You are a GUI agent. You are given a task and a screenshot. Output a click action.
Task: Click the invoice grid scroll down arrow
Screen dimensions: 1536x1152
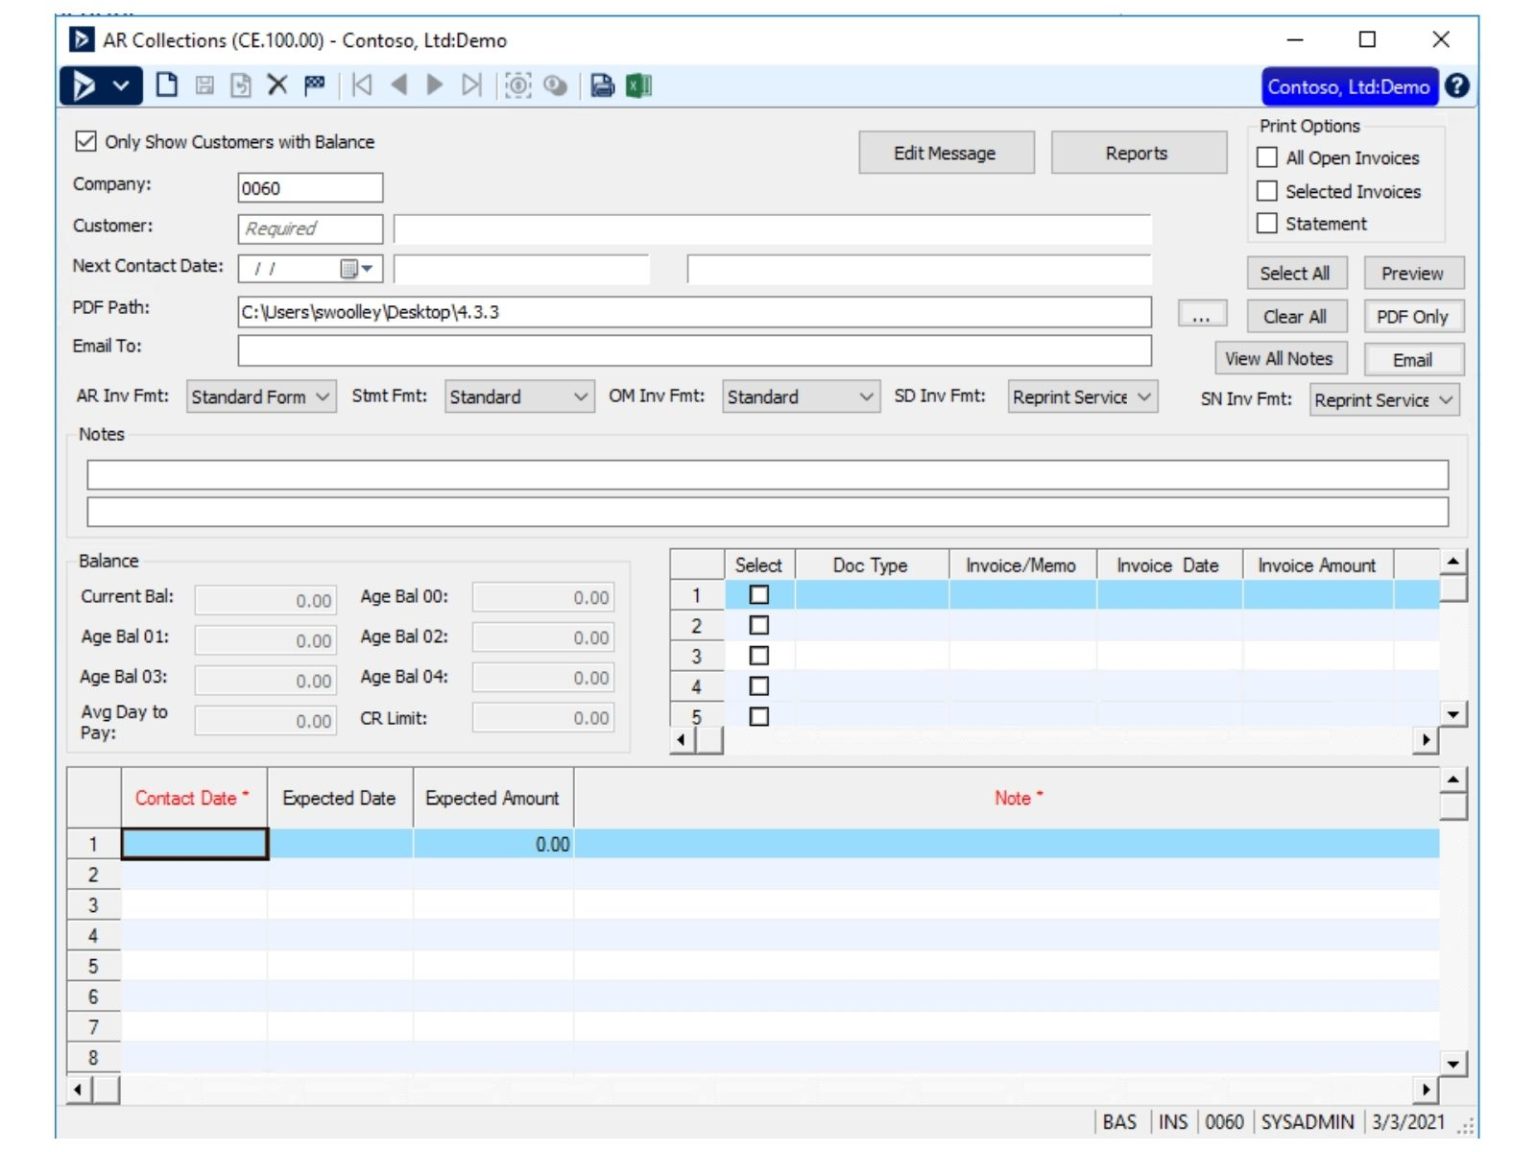coord(1453,714)
